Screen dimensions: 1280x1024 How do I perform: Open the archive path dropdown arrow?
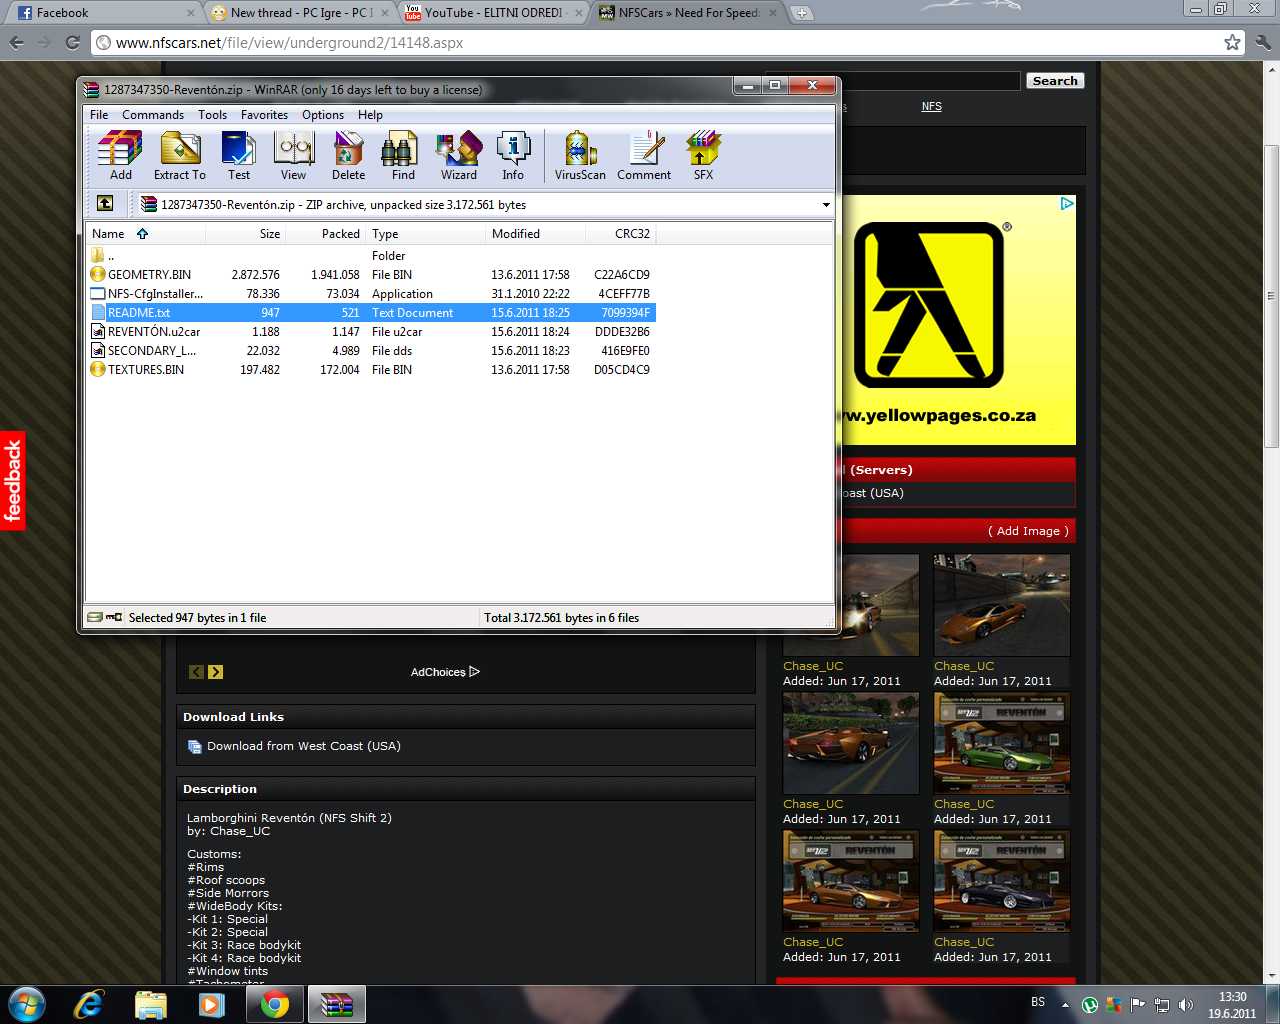tap(826, 204)
